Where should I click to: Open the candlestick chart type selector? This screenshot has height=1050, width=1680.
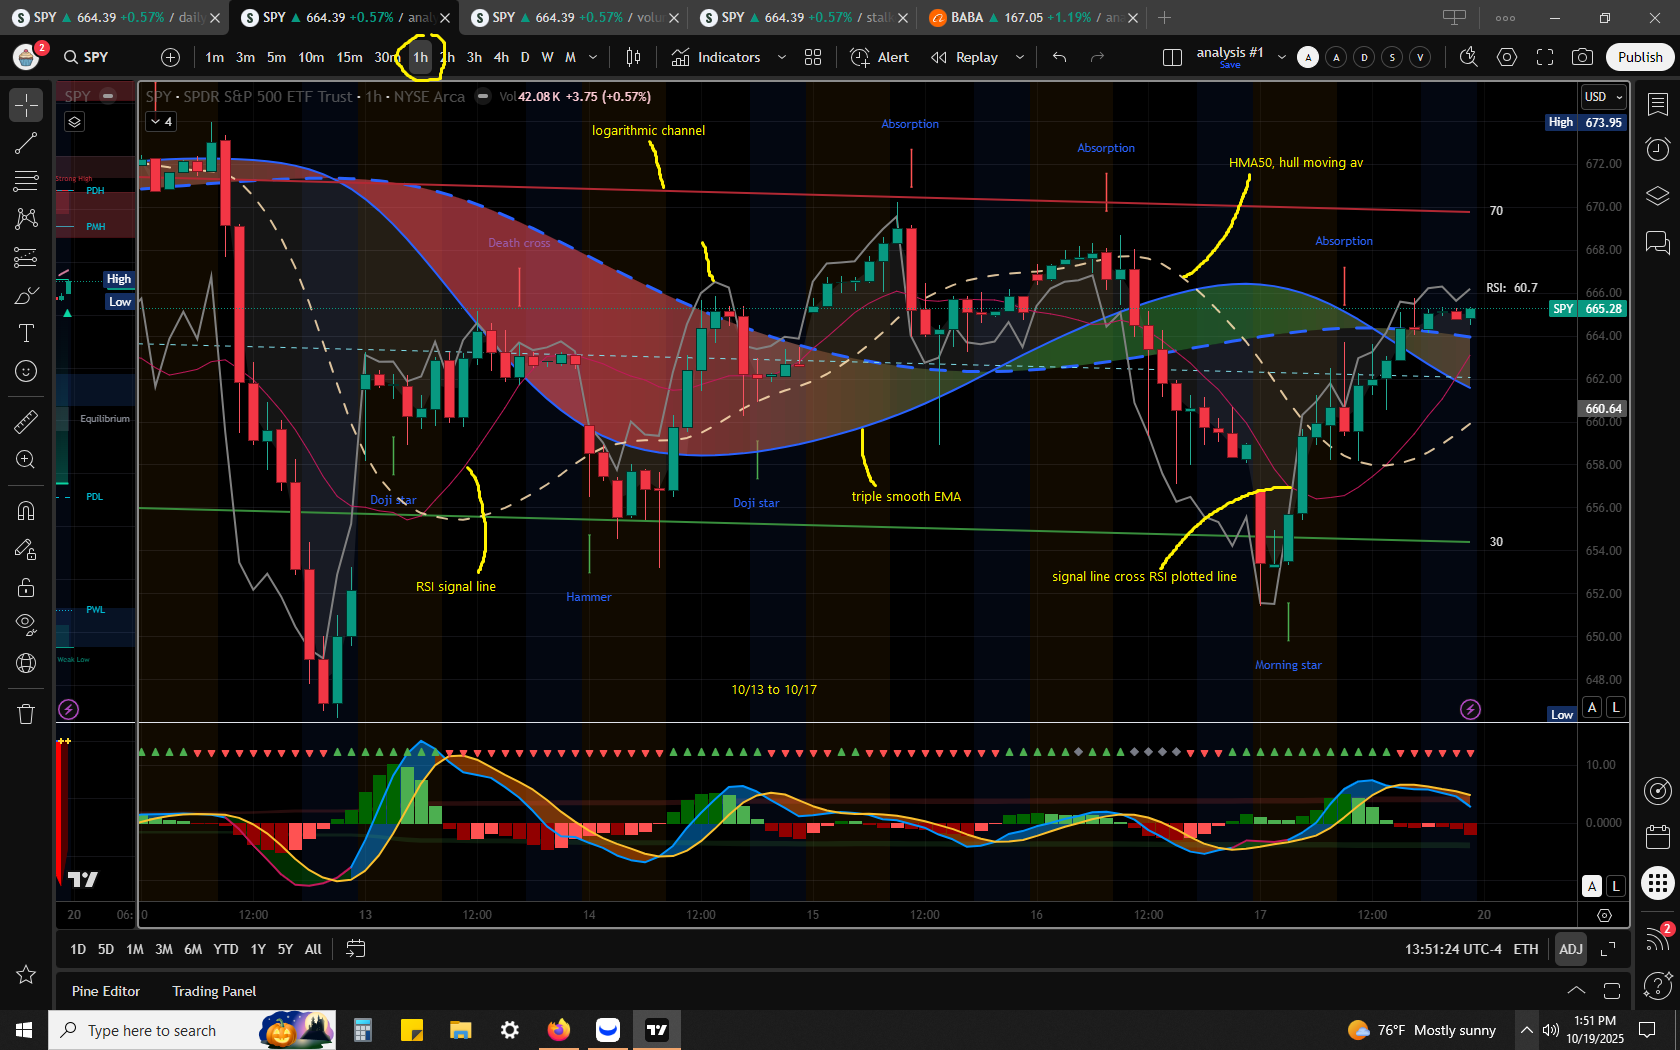click(x=633, y=57)
